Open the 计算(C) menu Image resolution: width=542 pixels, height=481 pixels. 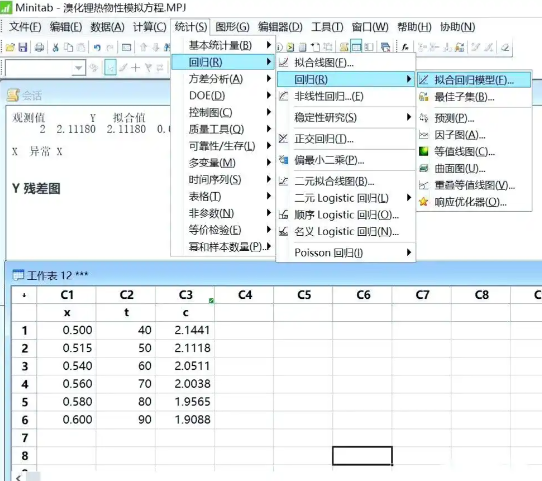pyautogui.click(x=150, y=27)
